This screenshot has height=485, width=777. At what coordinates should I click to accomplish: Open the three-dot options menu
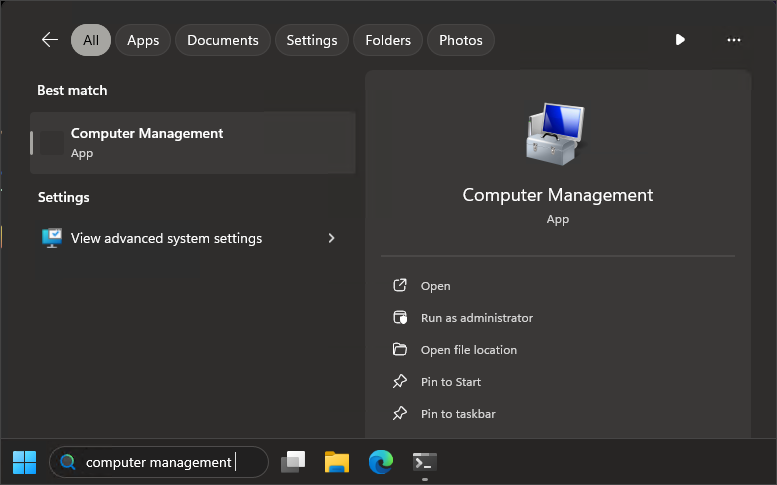point(733,40)
